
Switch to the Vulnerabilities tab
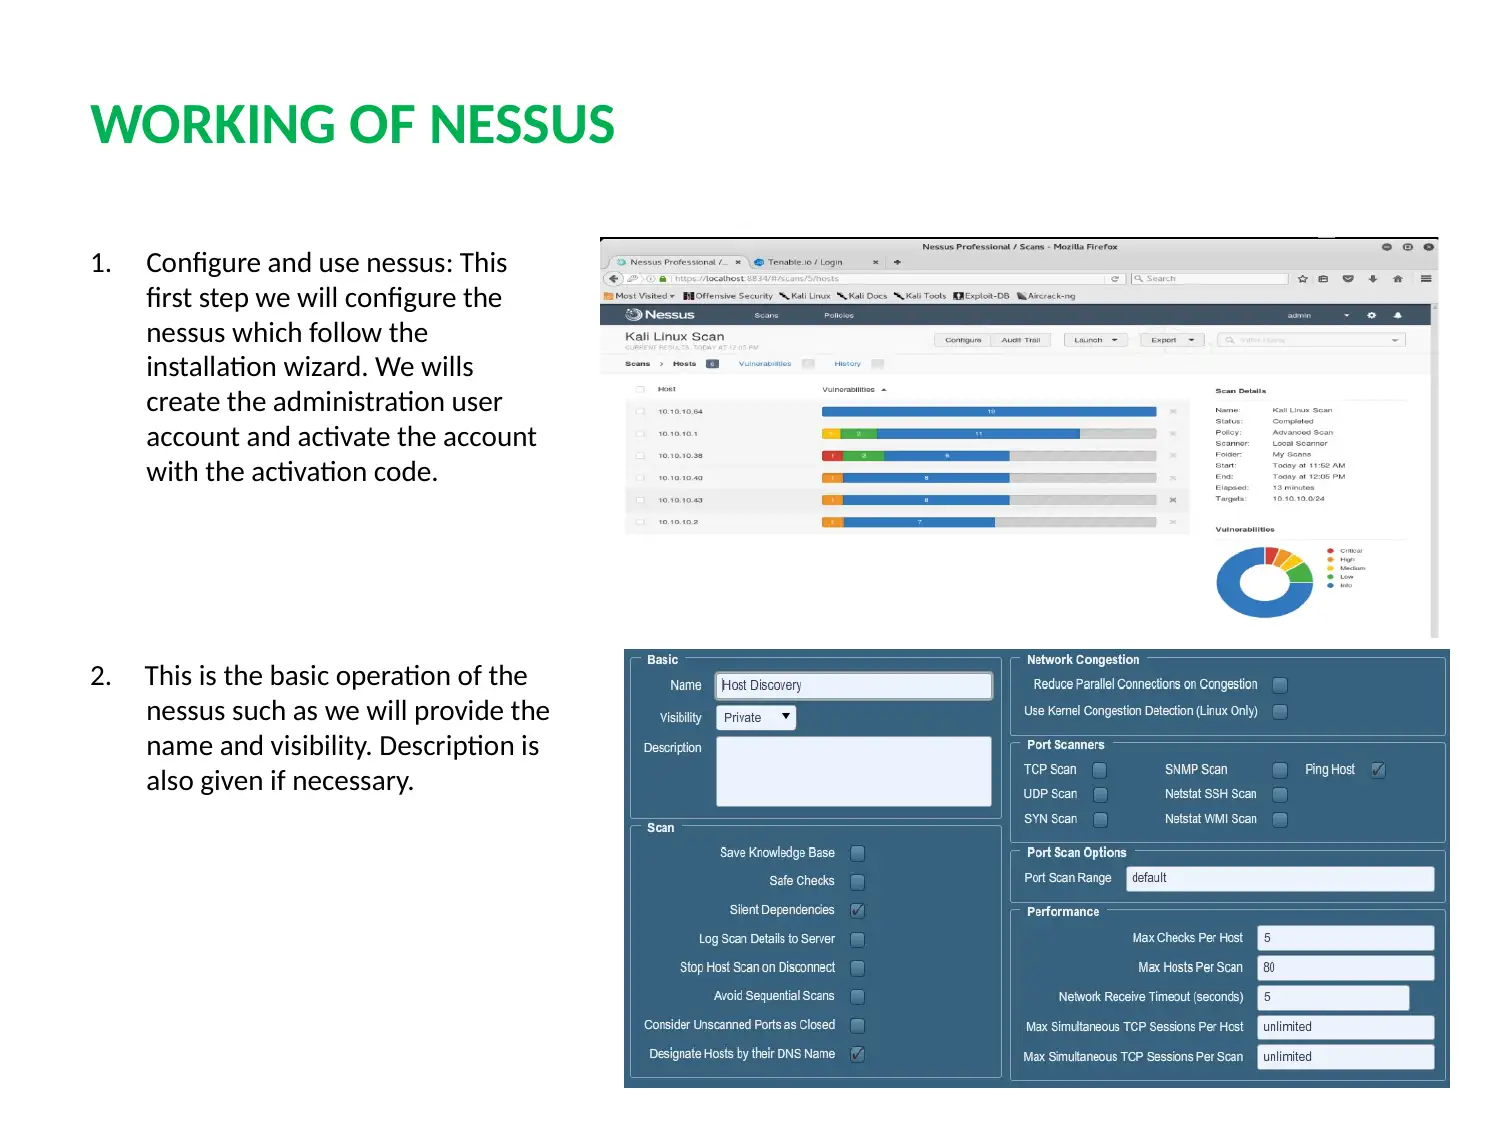[765, 364]
